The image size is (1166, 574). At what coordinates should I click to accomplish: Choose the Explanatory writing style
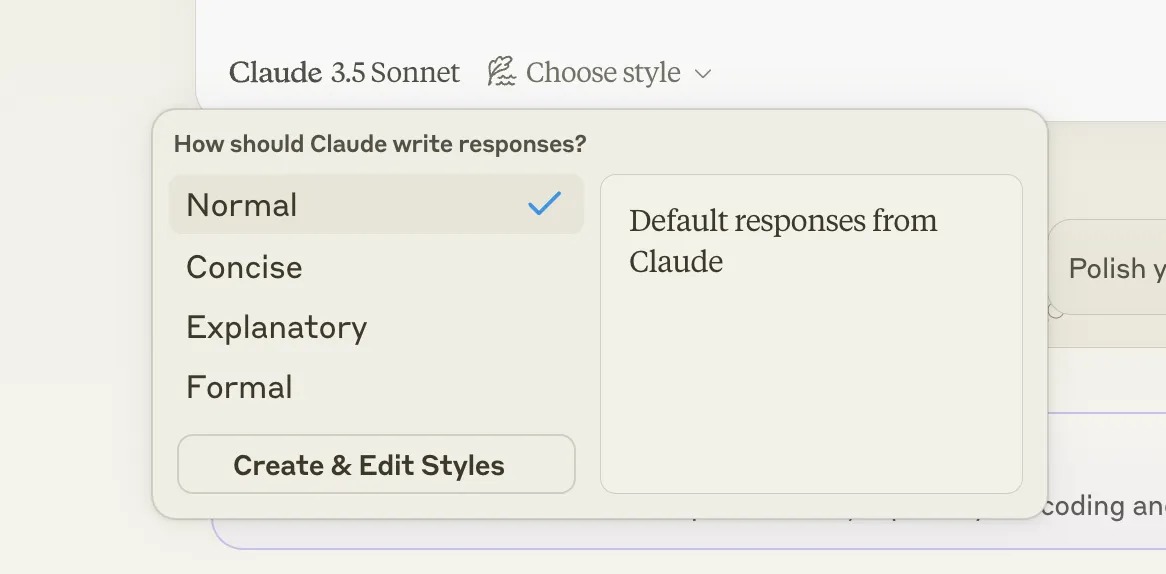coord(276,327)
